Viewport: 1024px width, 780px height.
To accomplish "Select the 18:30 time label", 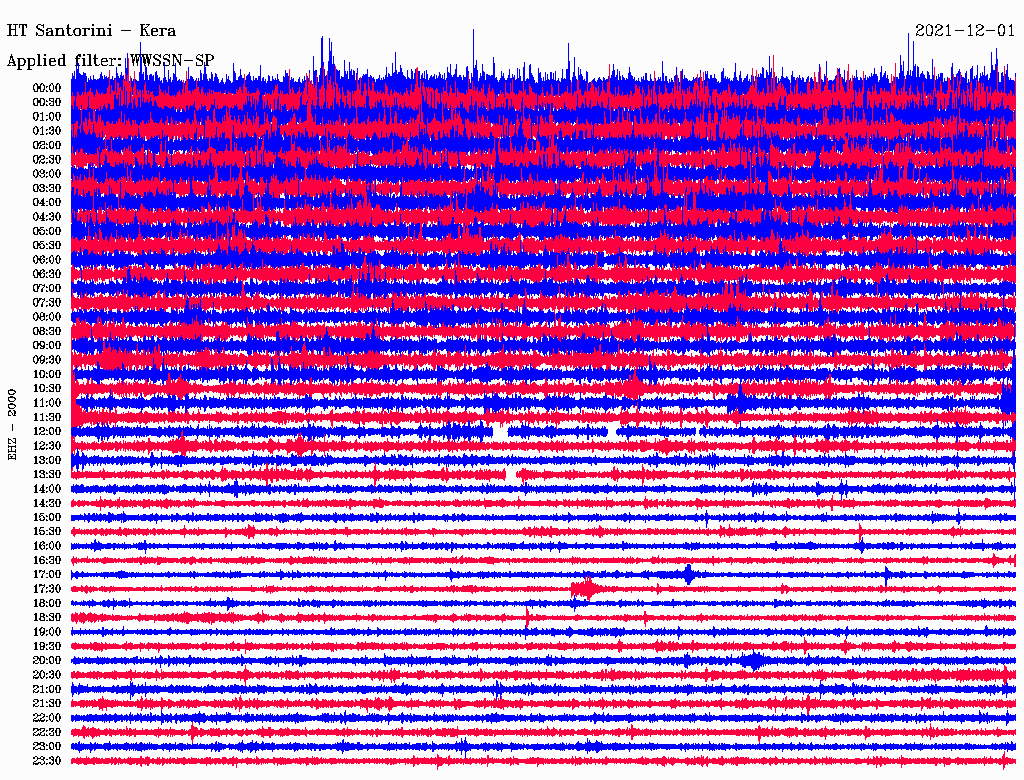I will point(47,617).
